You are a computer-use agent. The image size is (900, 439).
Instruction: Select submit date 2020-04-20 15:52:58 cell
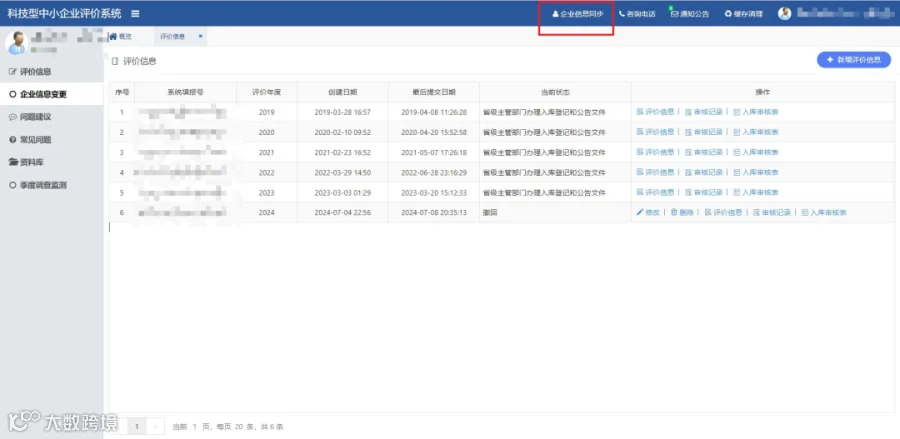coord(434,132)
